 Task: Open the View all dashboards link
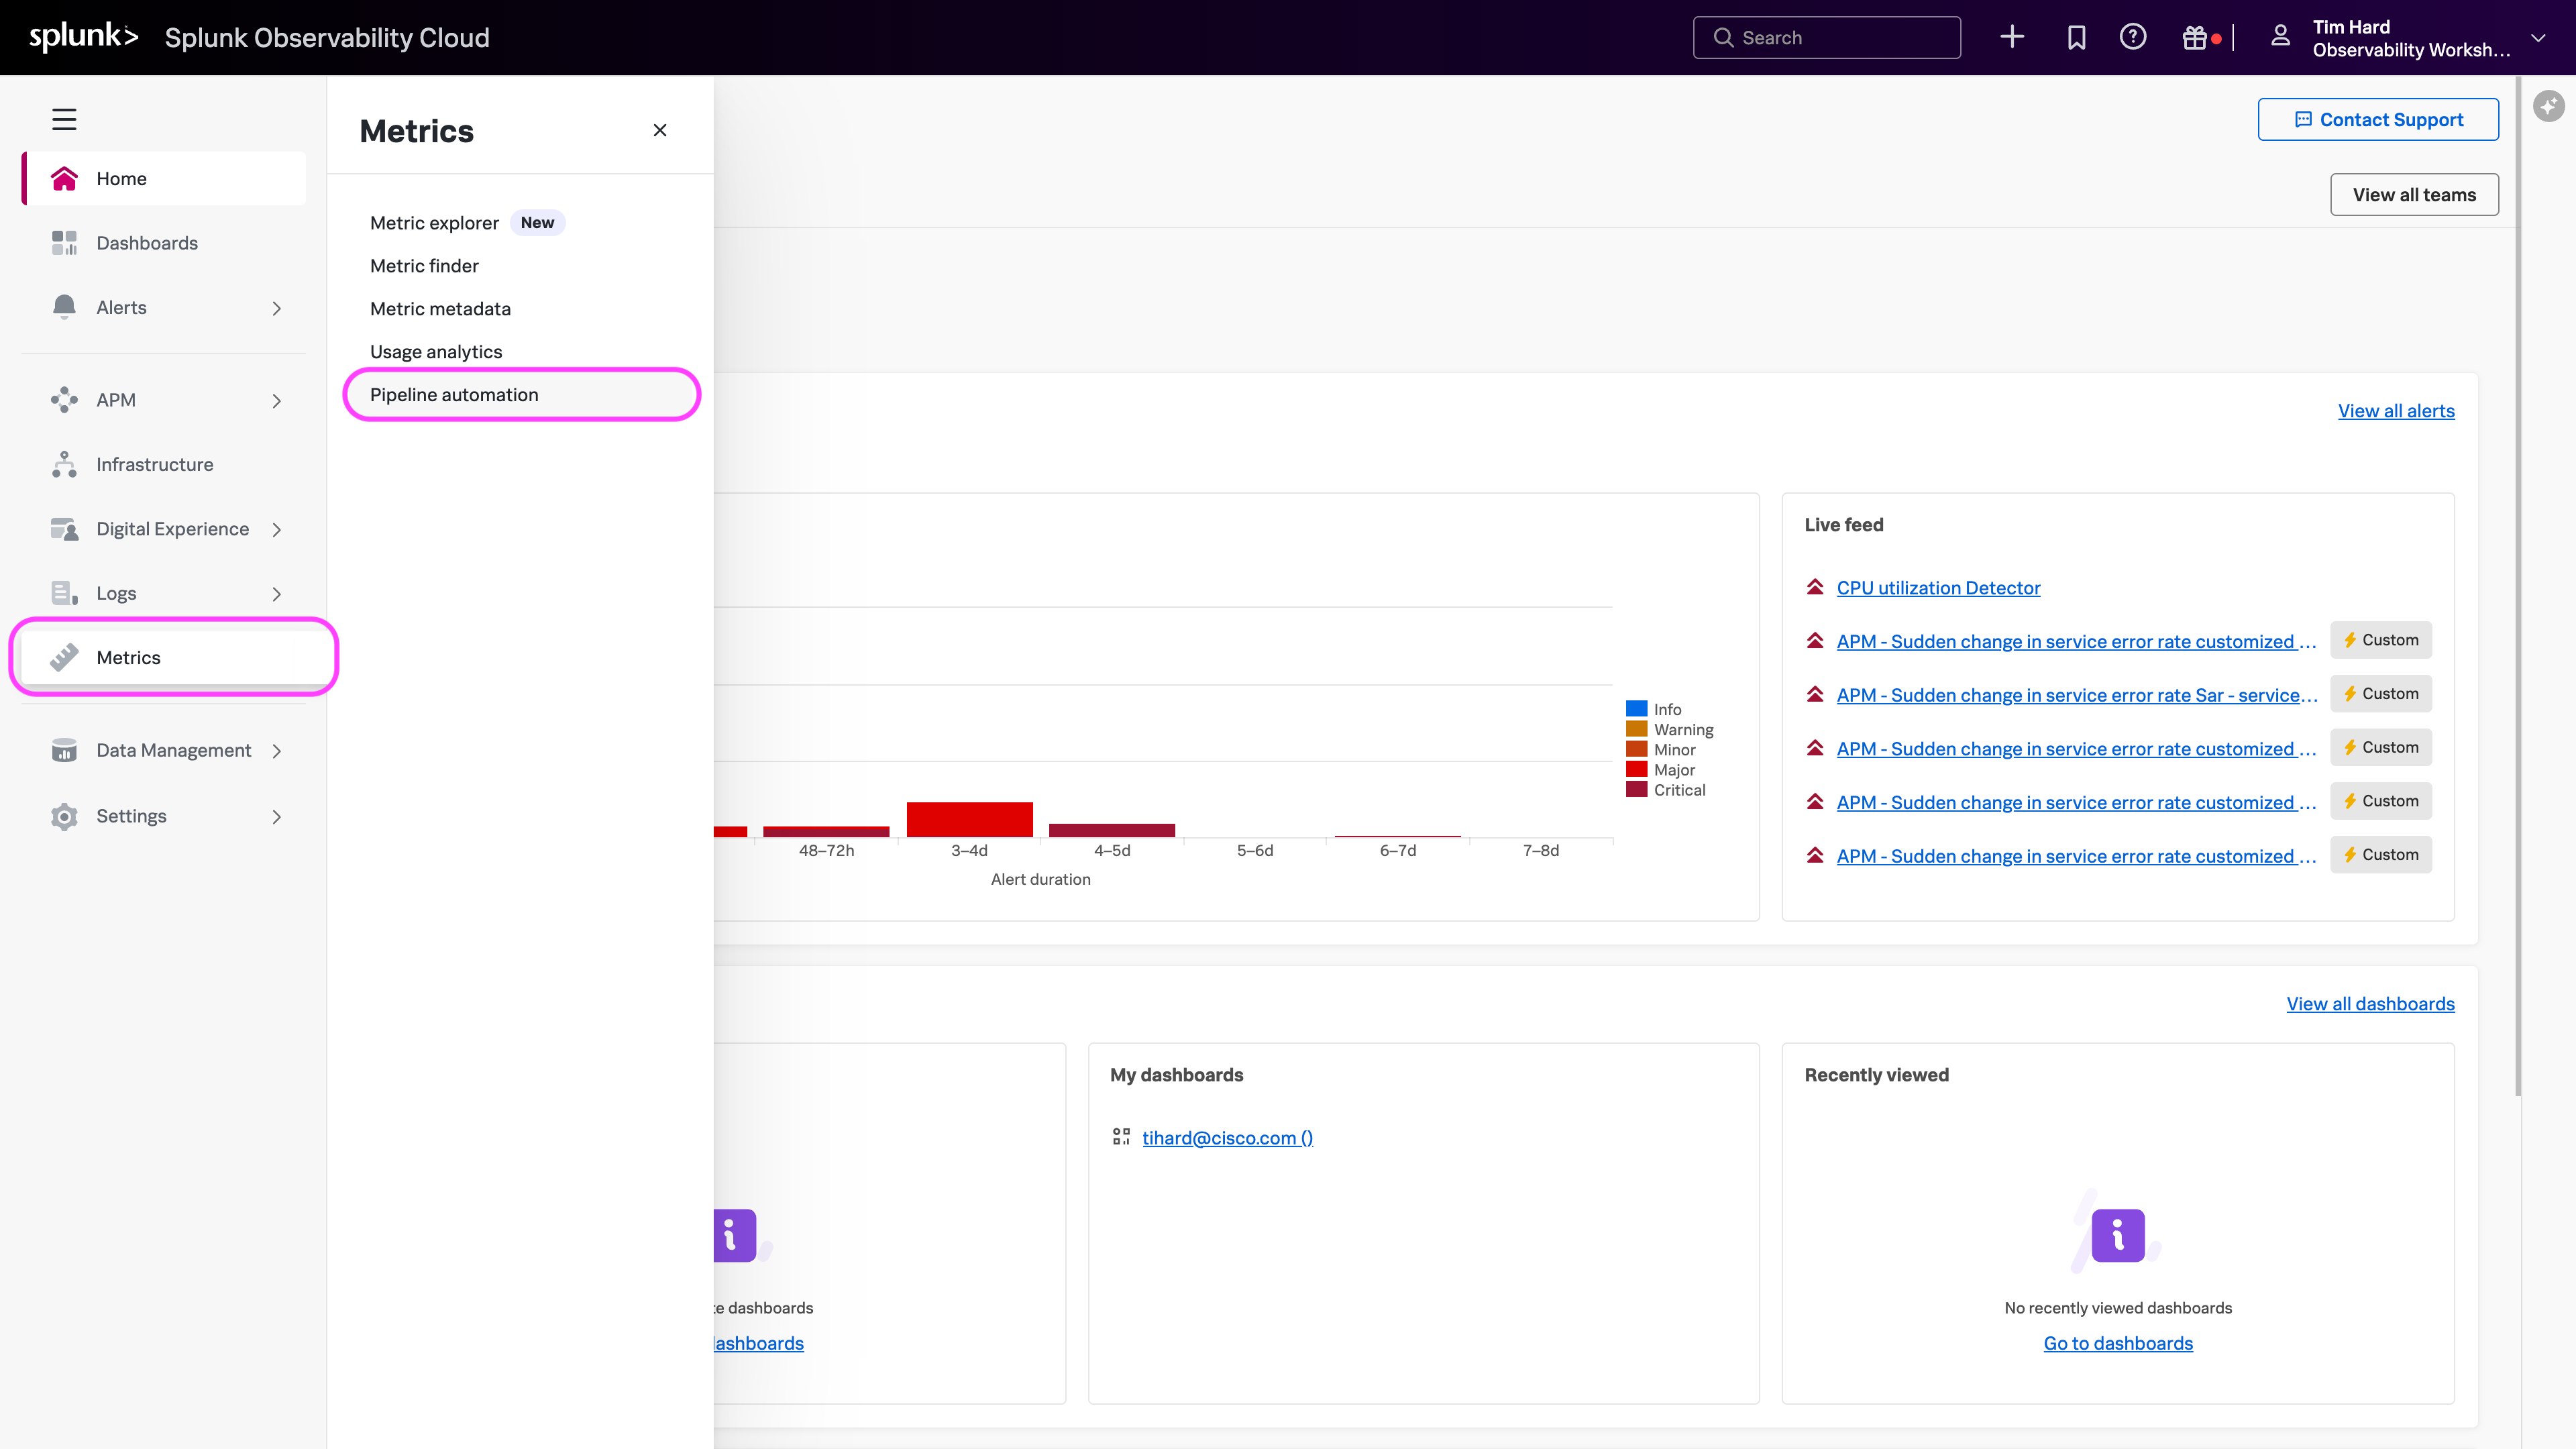2370,1003
